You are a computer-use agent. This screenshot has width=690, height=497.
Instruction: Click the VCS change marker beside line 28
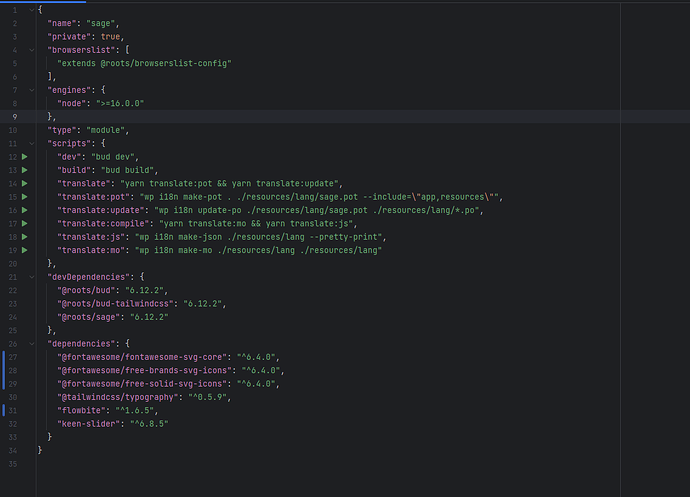(4, 370)
